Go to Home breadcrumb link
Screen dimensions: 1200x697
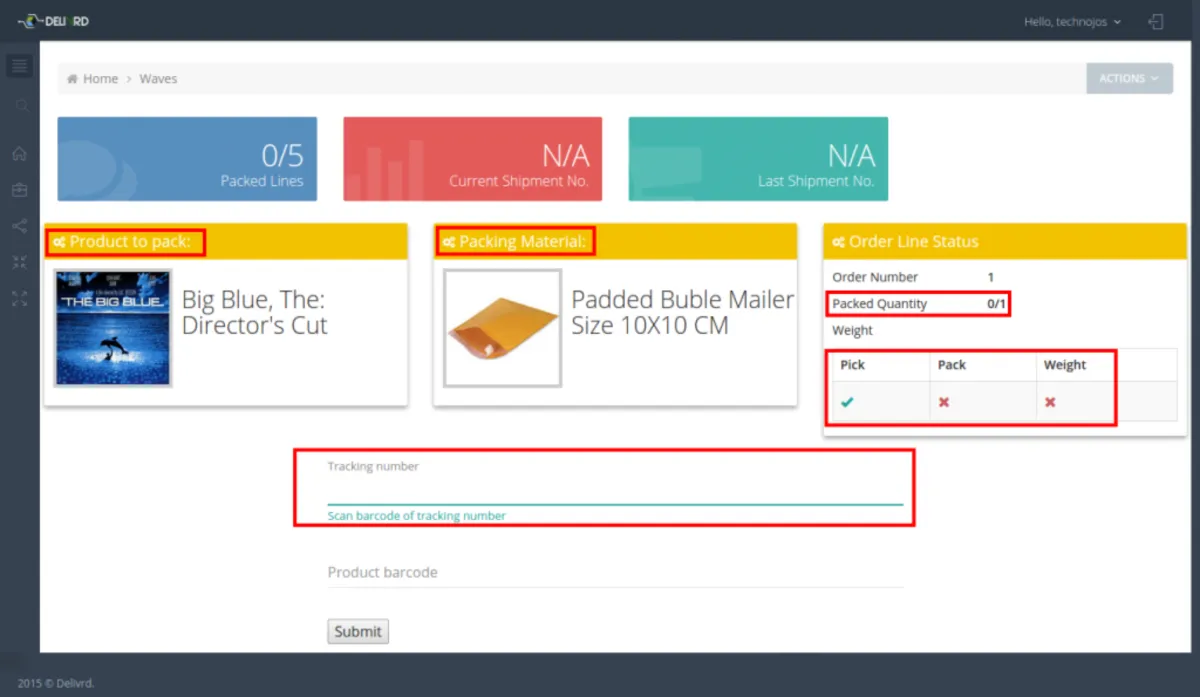click(x=100, y=79)
